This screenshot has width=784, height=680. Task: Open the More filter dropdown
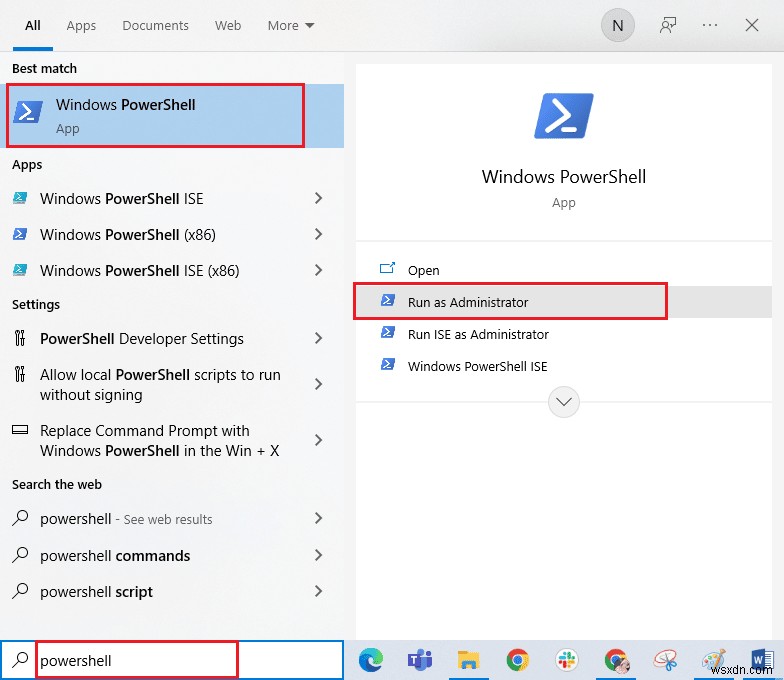[290, 26]
